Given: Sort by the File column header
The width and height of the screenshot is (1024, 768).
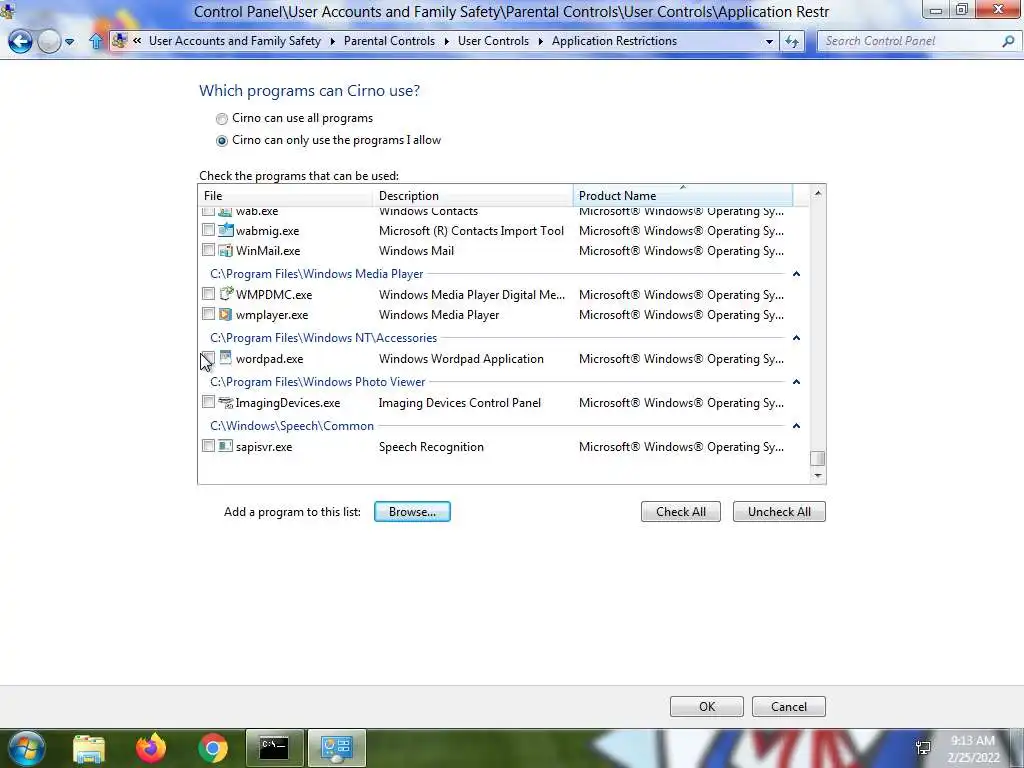Looking at the screenshot, I should point(285,195).
